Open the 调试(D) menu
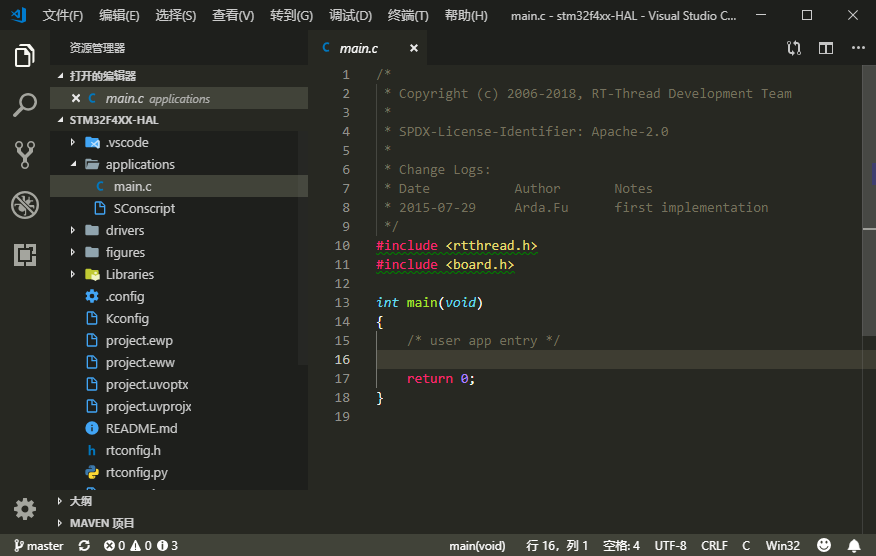This screenshot has width=876, height=556. pyautogui.click(x=350, y=16)
